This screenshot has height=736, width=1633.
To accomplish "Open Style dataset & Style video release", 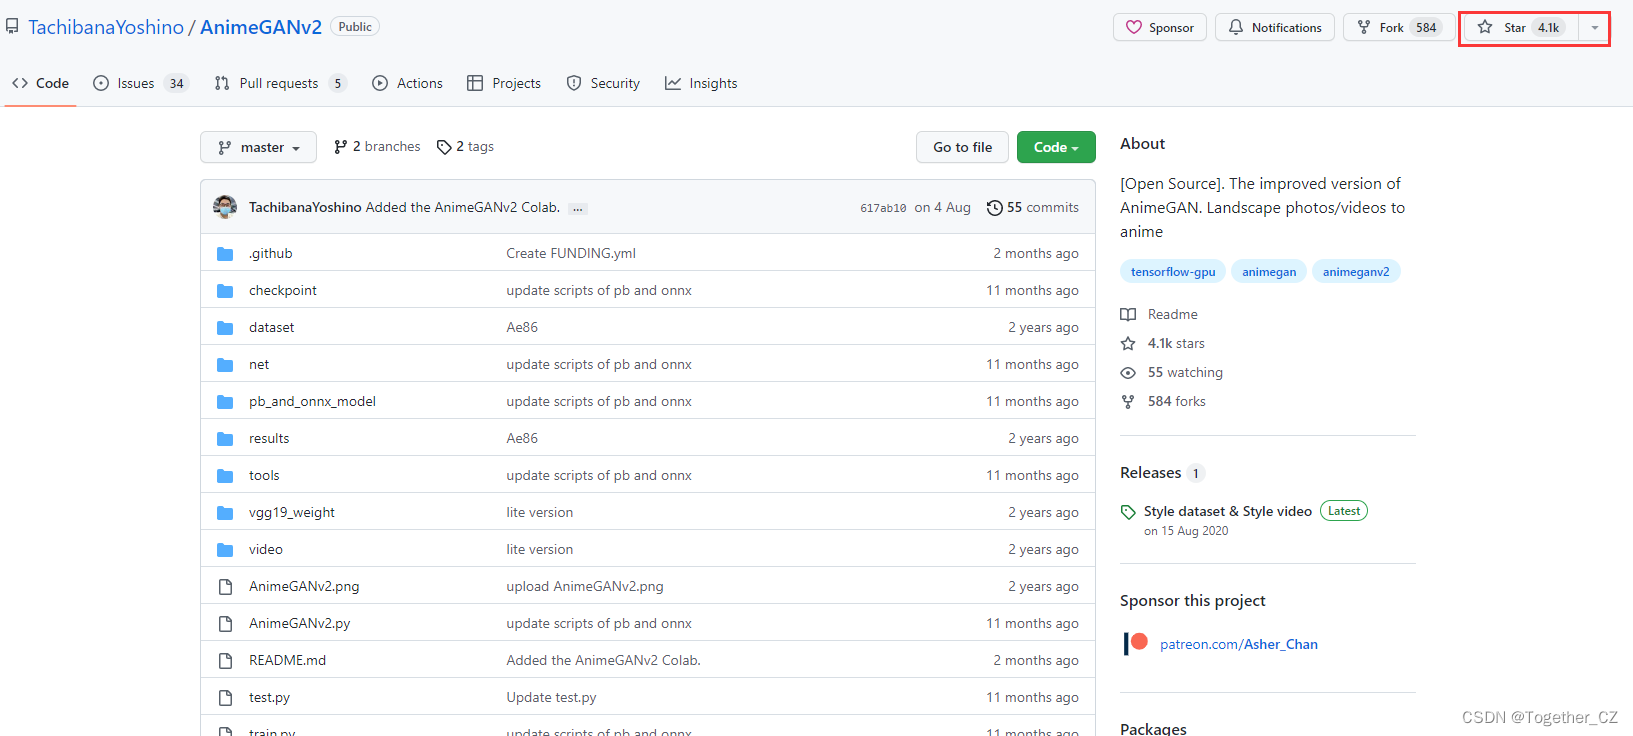I will point(1228,511).
